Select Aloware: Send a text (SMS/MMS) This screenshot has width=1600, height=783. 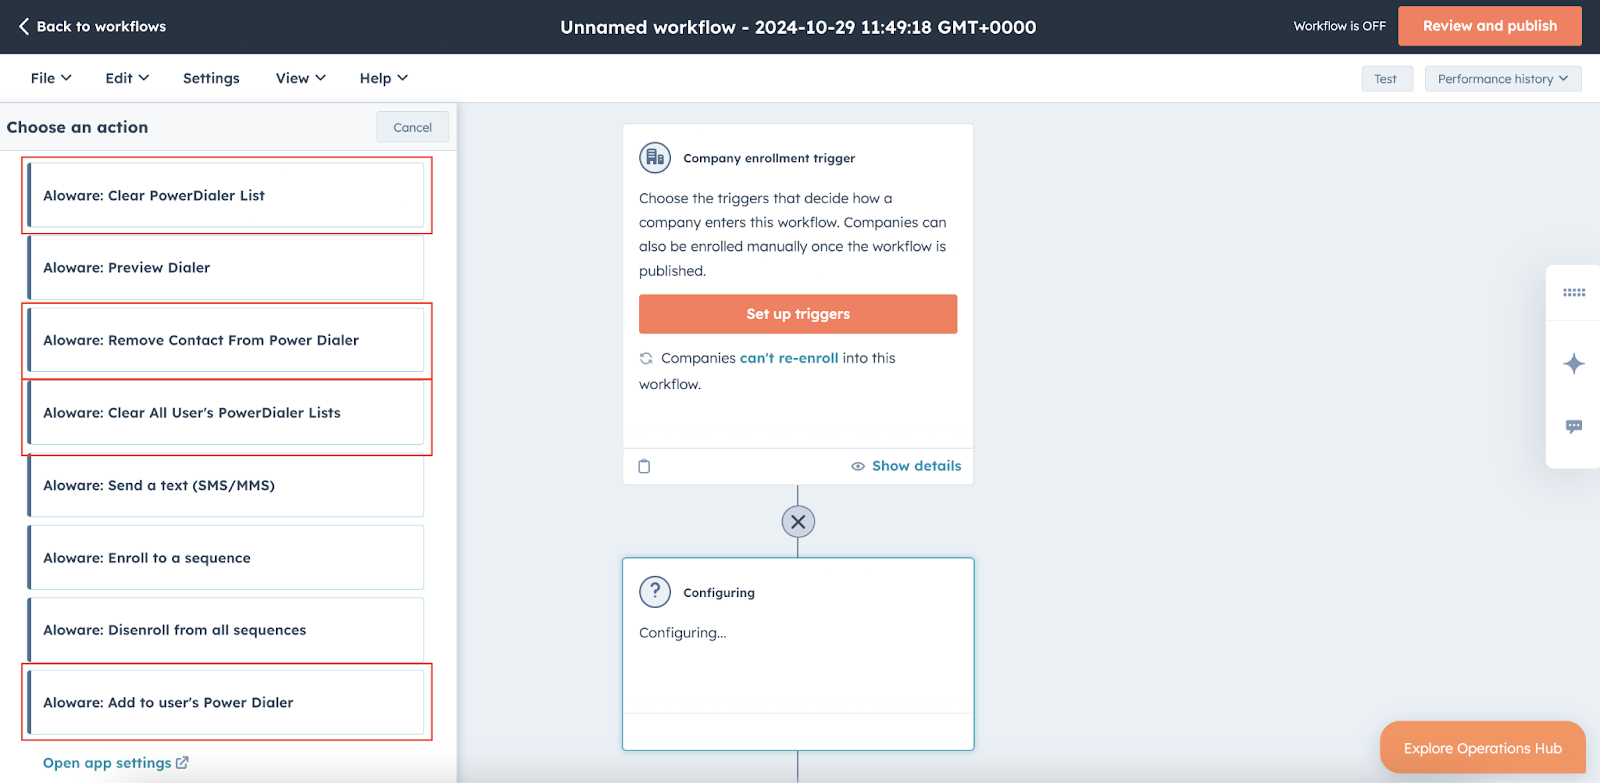[226, 485]
